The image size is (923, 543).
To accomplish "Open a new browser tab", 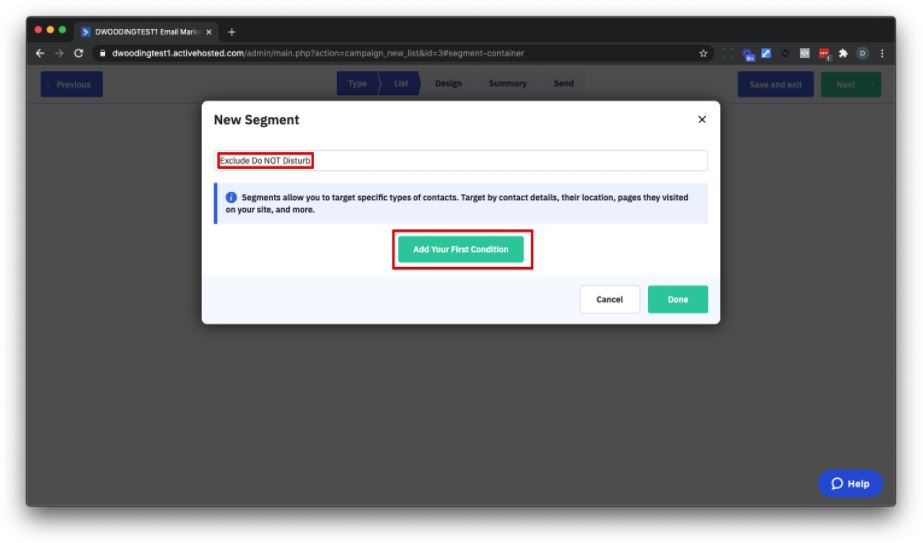I will click(x=231, y=32).
